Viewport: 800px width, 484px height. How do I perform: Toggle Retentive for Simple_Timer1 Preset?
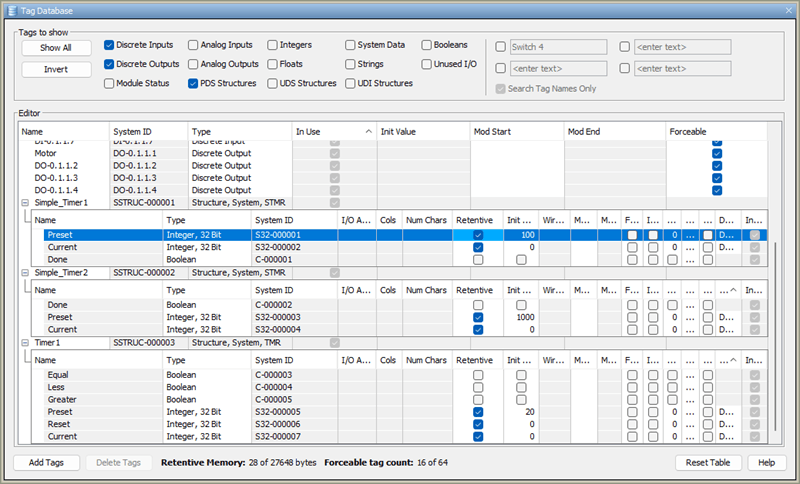pos(478,235)
